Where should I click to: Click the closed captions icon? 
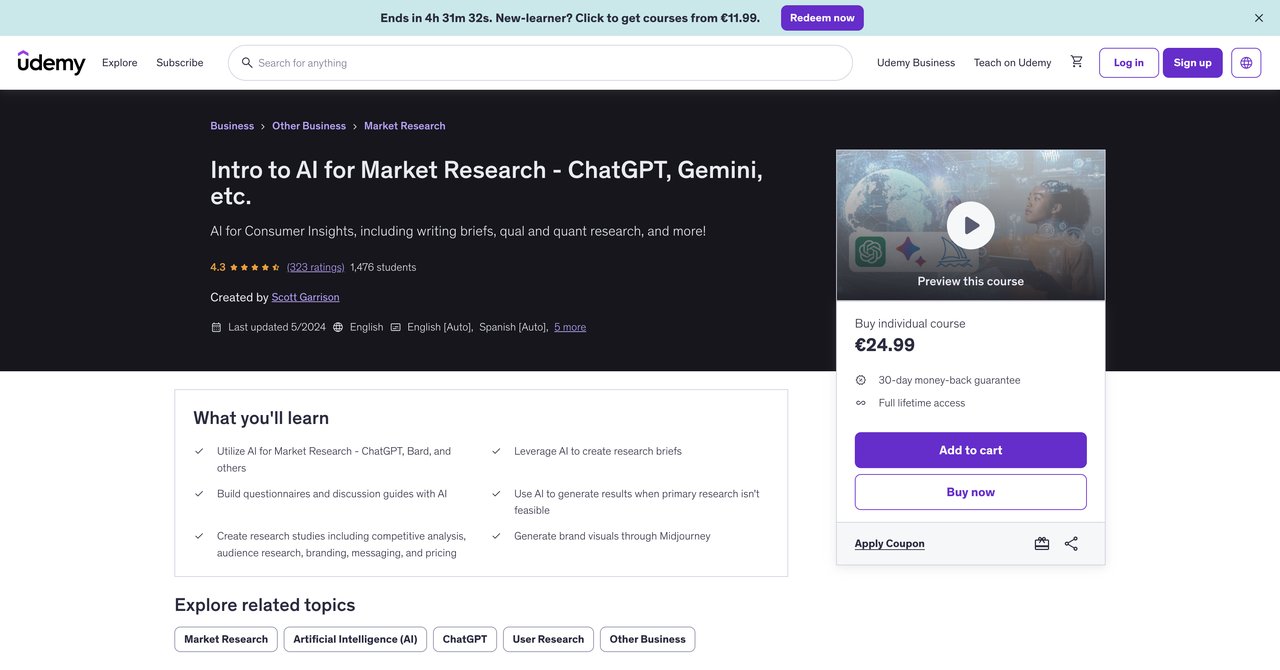point(396,327)
